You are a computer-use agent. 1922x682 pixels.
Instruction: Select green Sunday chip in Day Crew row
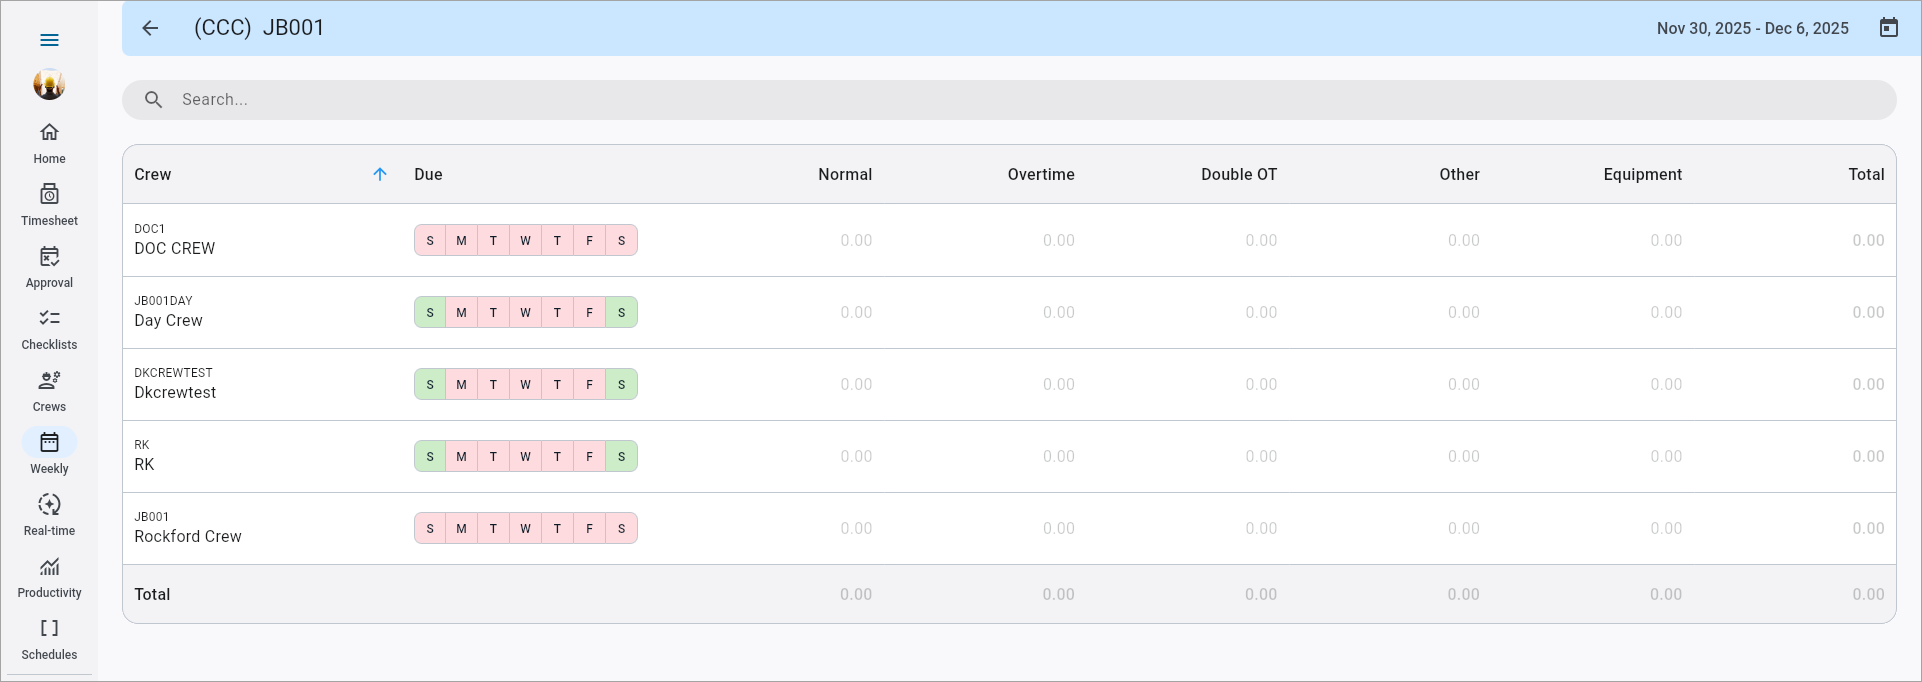point(430,312)
